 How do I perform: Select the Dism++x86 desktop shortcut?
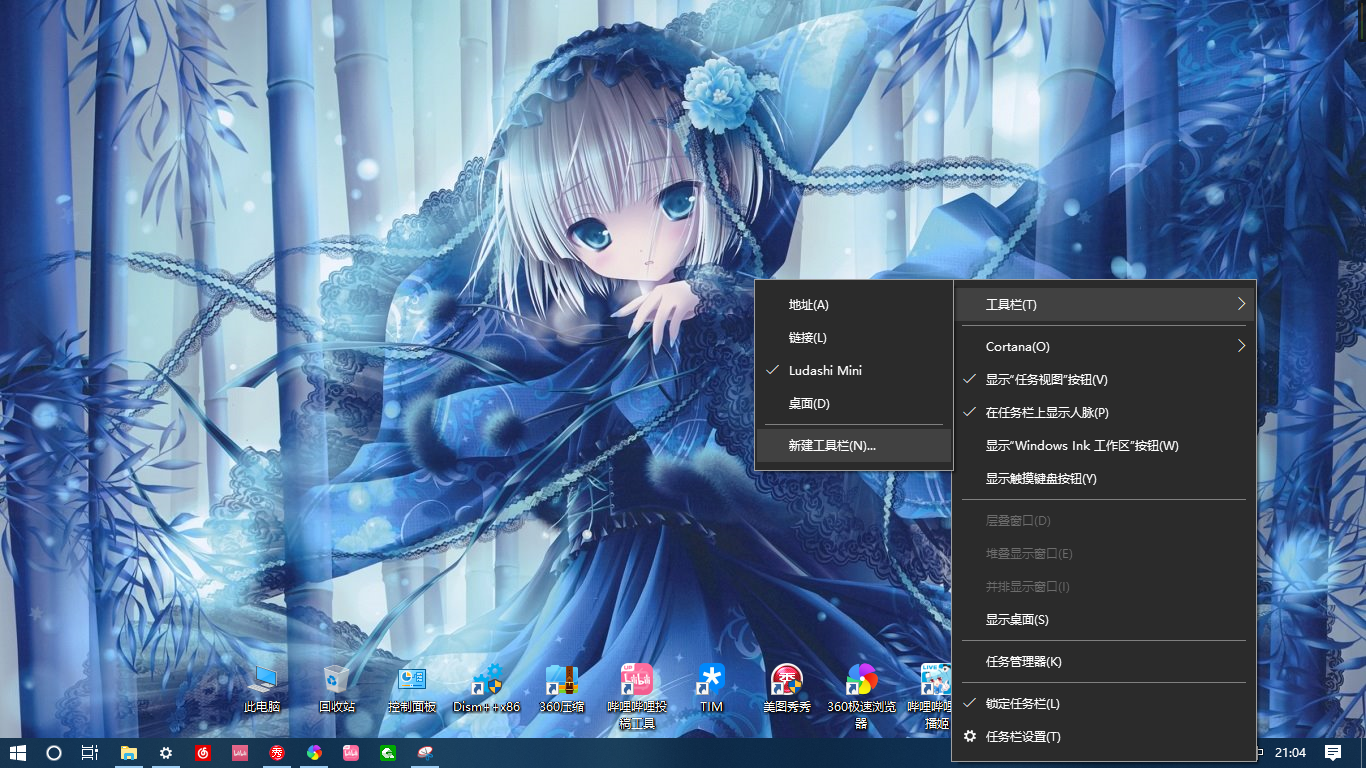(487, 689)
